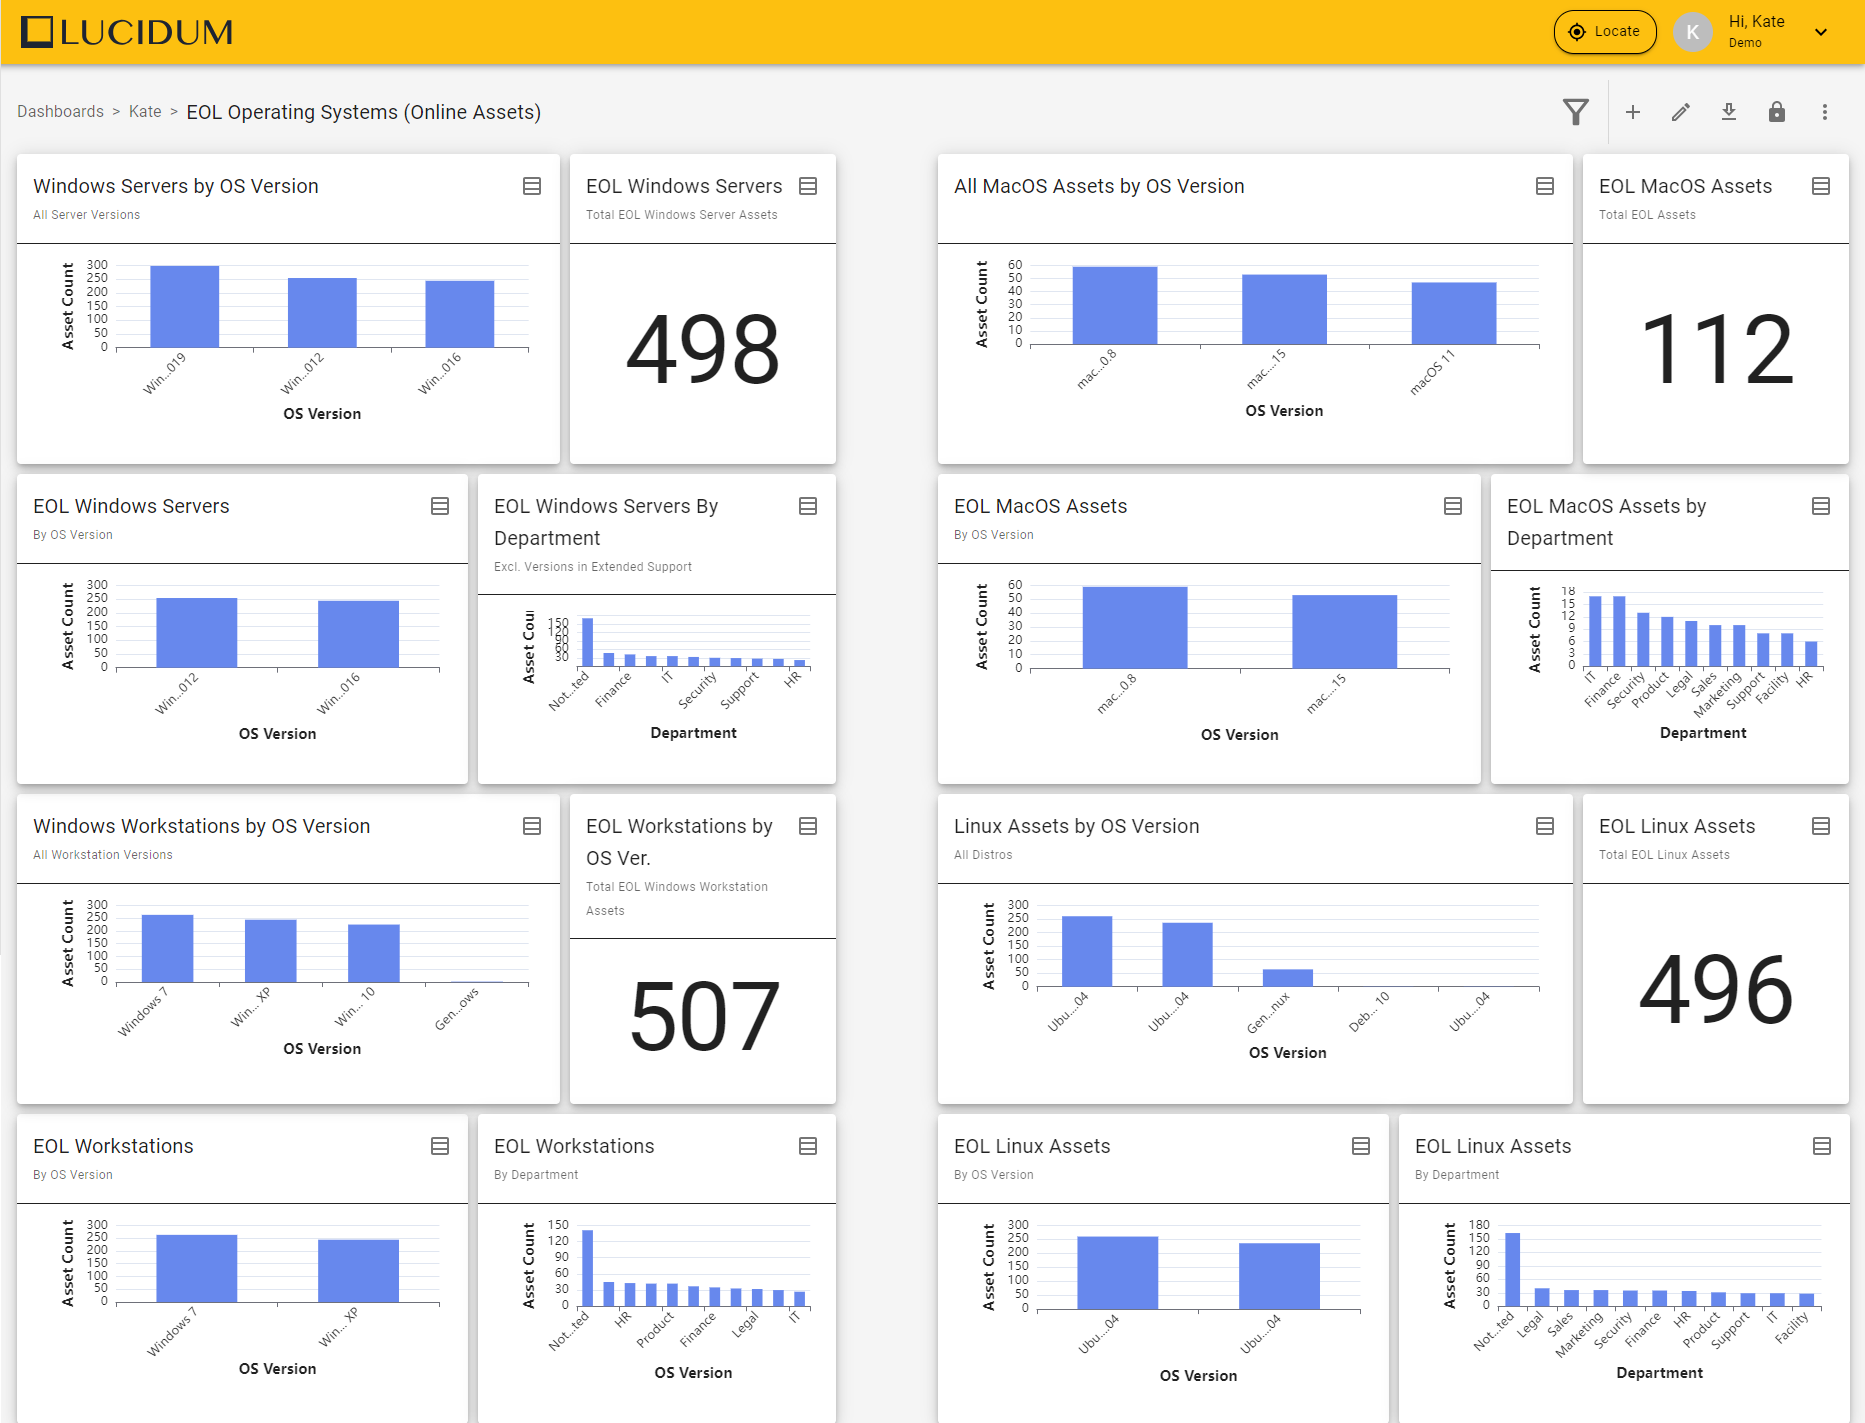Click the Lucidum logo
Viewport: 1865px width, 1423px height.
tap(127, 32)
